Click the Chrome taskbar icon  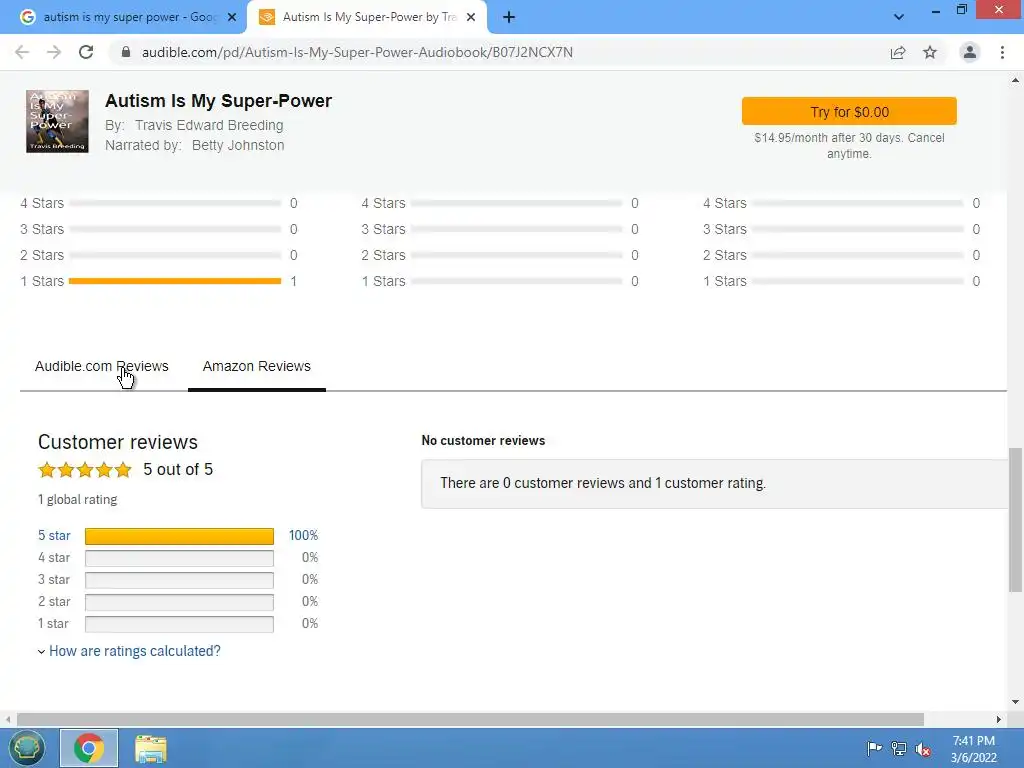[x=89, y=748]
